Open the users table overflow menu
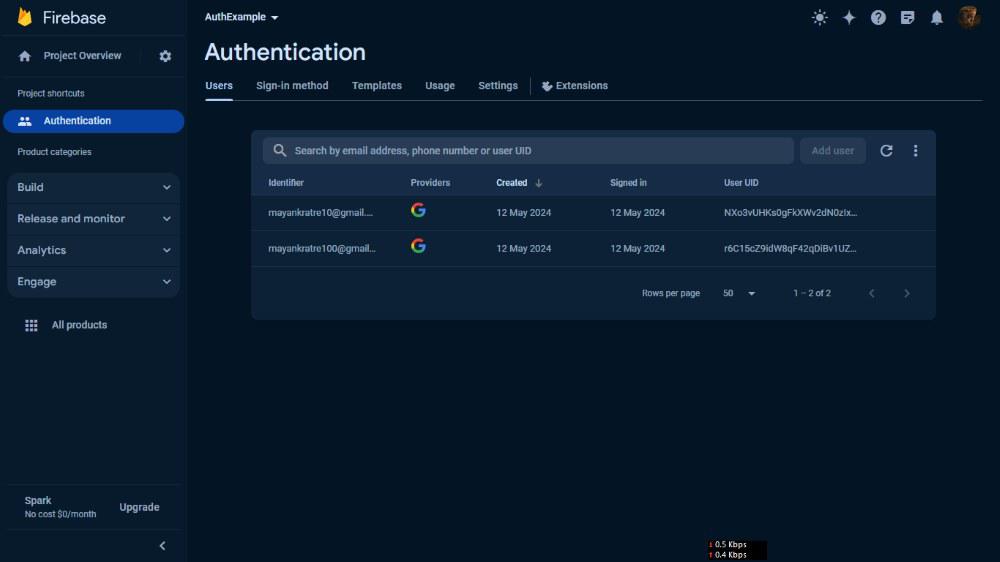Viewport: 1000px width, 562px height. point(915,151)
